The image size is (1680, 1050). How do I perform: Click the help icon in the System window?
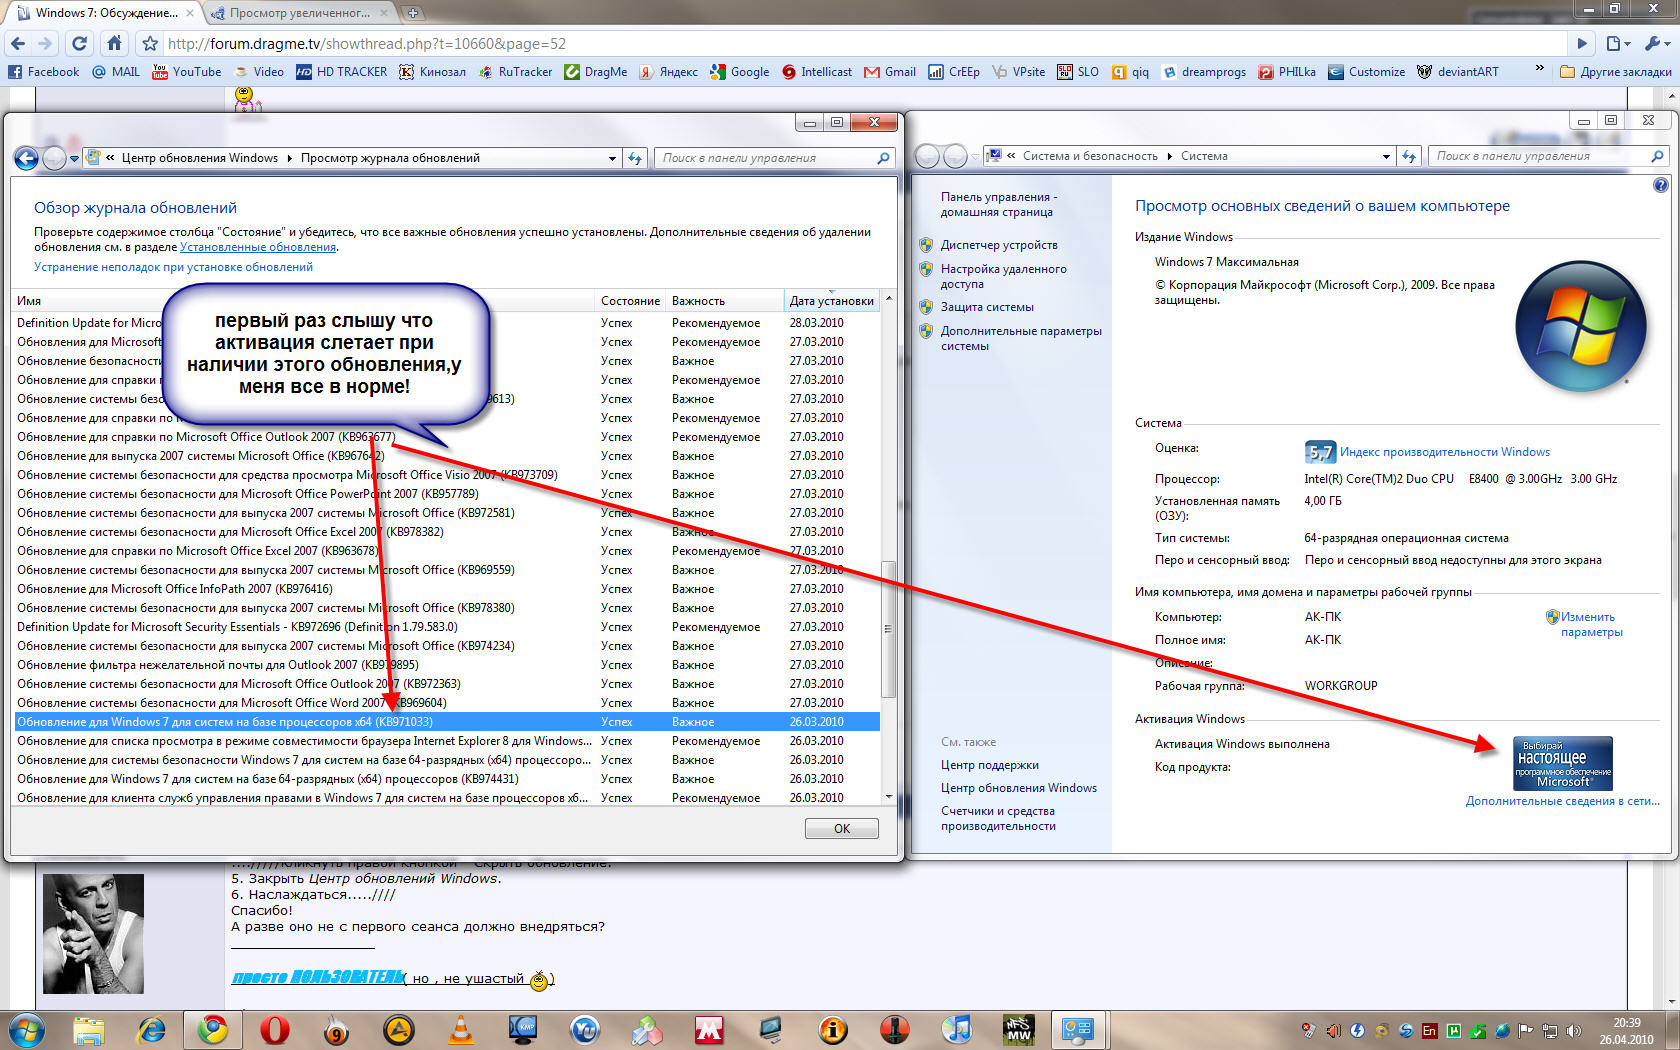coord(1661,185)
